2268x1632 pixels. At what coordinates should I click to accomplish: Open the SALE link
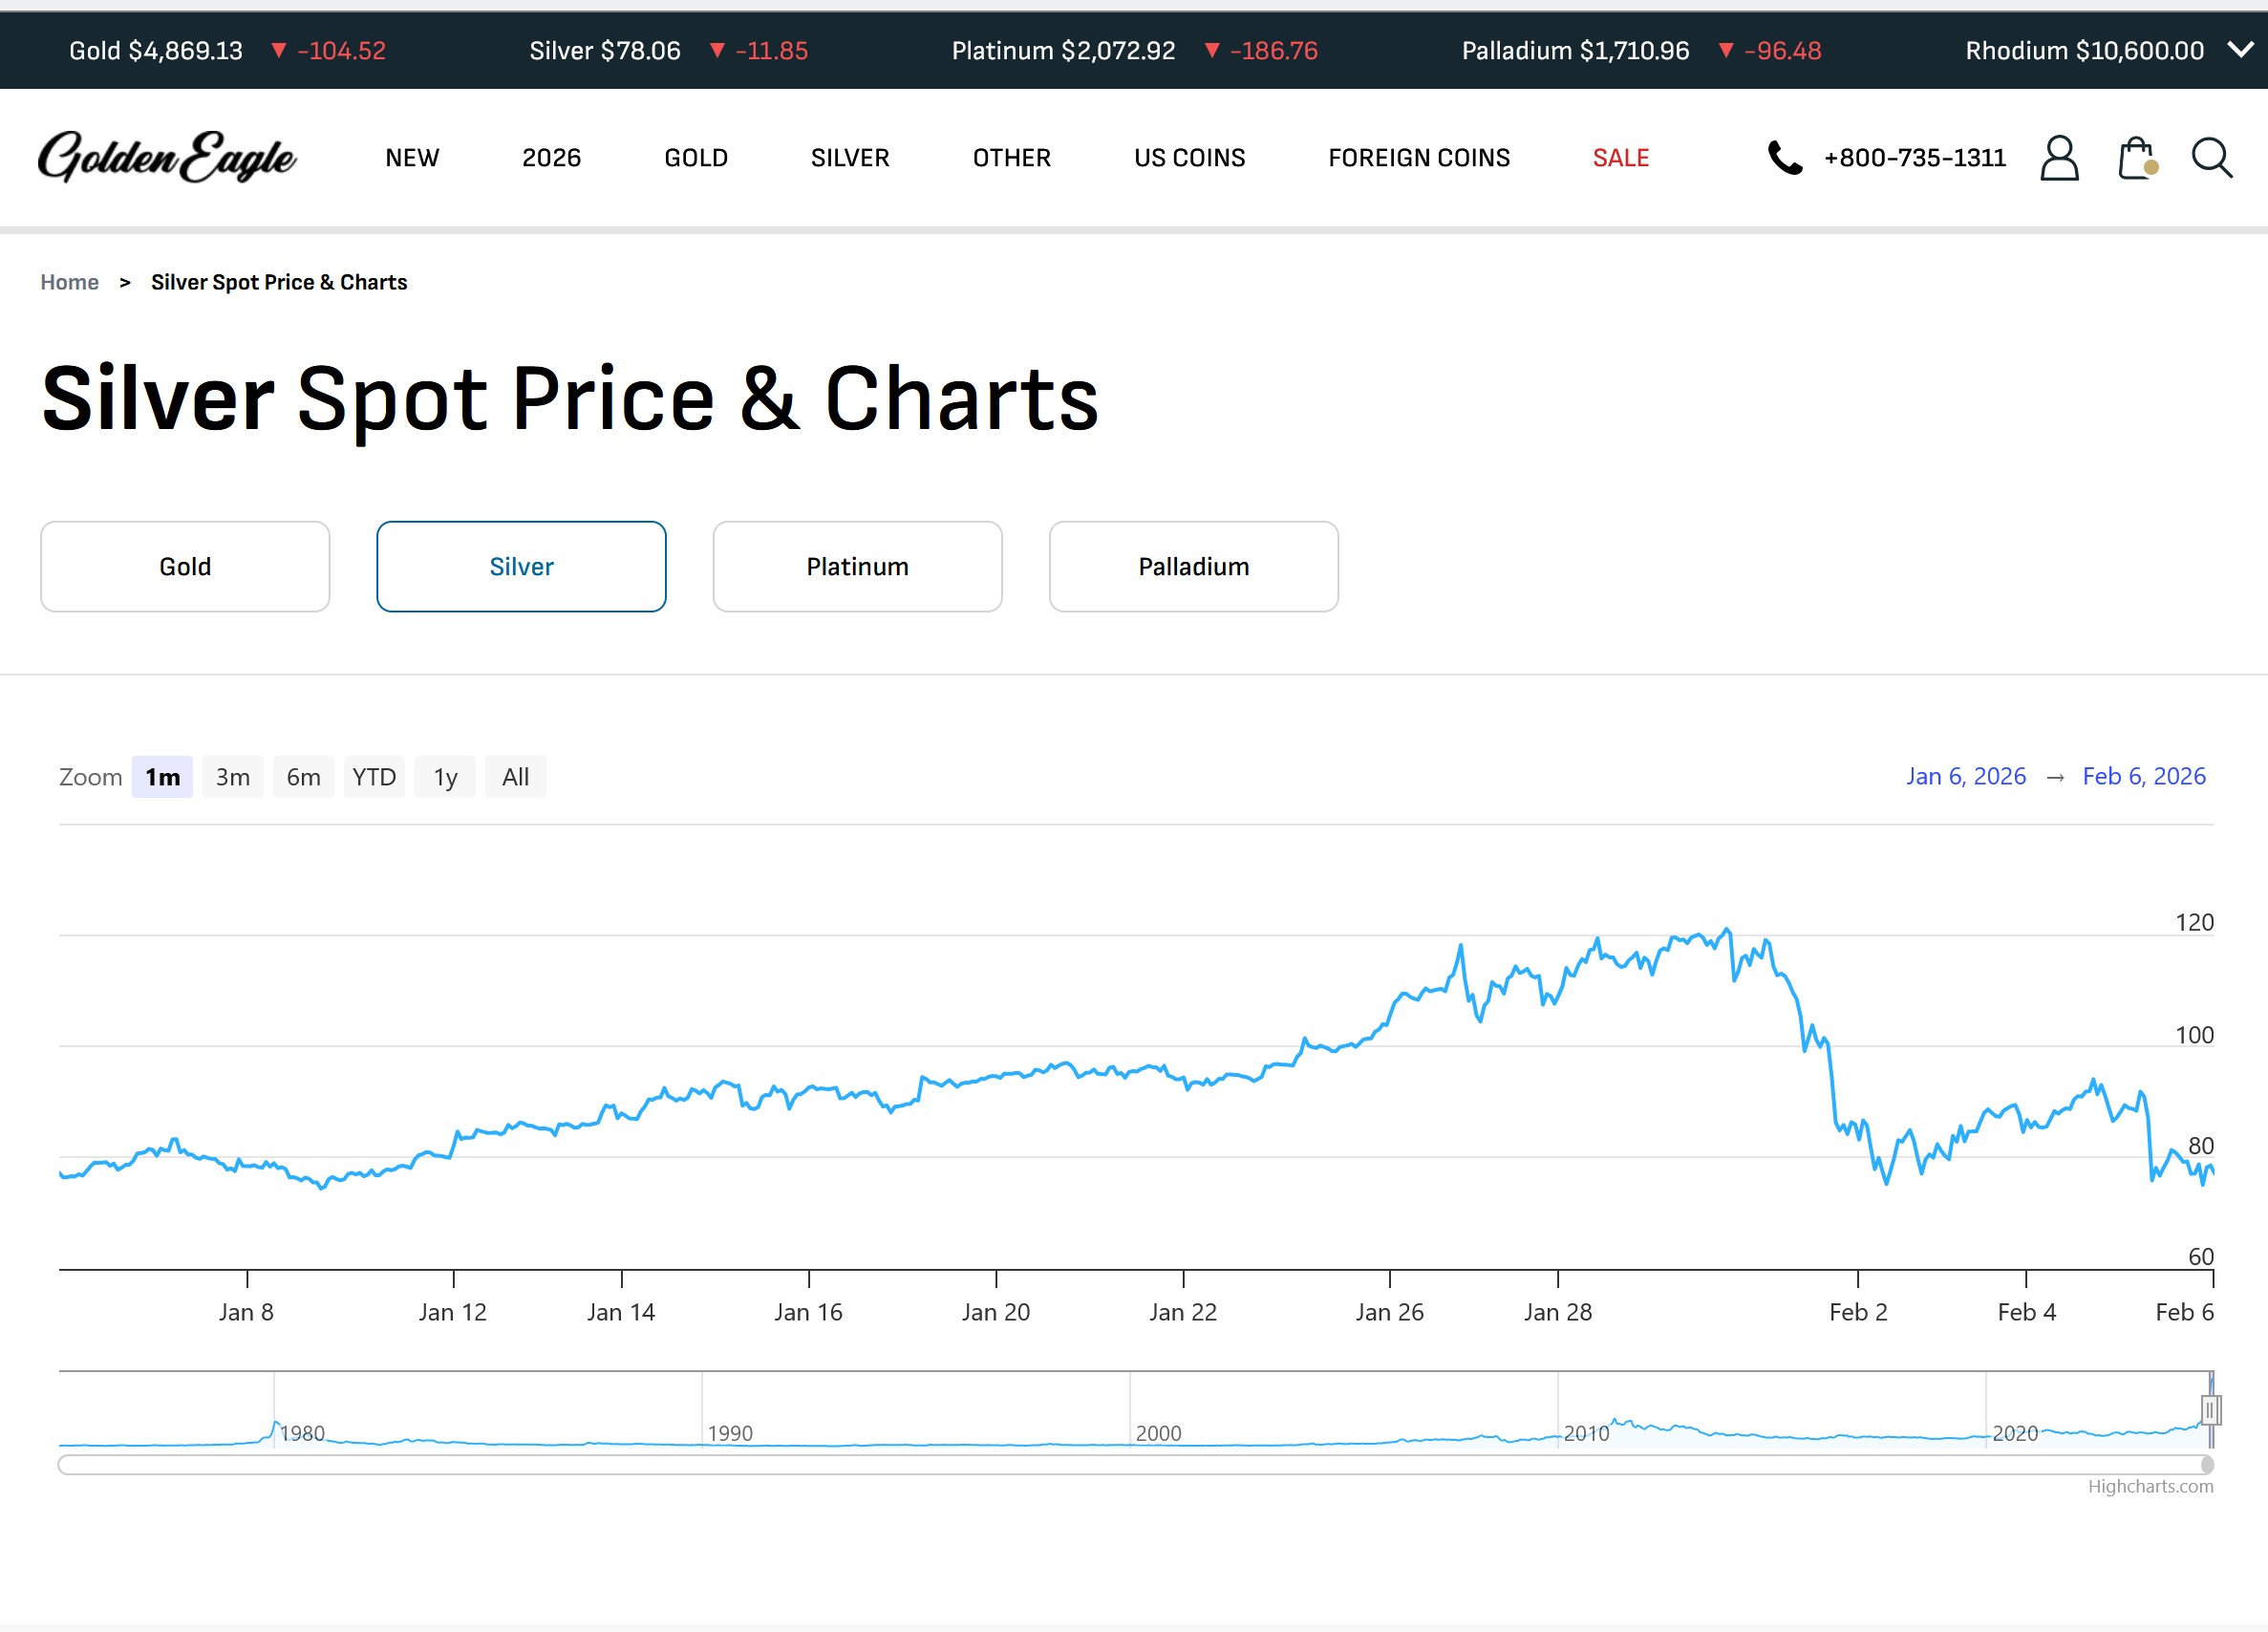[x=1620, y=158]
